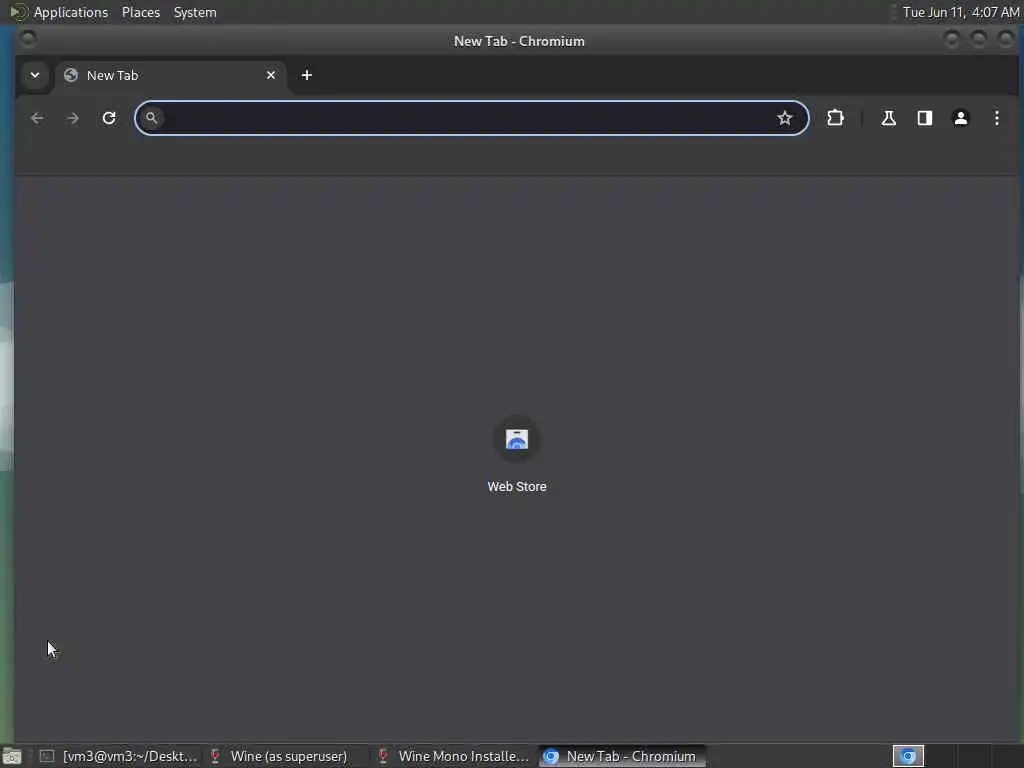Open a new tab with plus button
Viewport: 1024px width, 768px height.
pos(306,75)
